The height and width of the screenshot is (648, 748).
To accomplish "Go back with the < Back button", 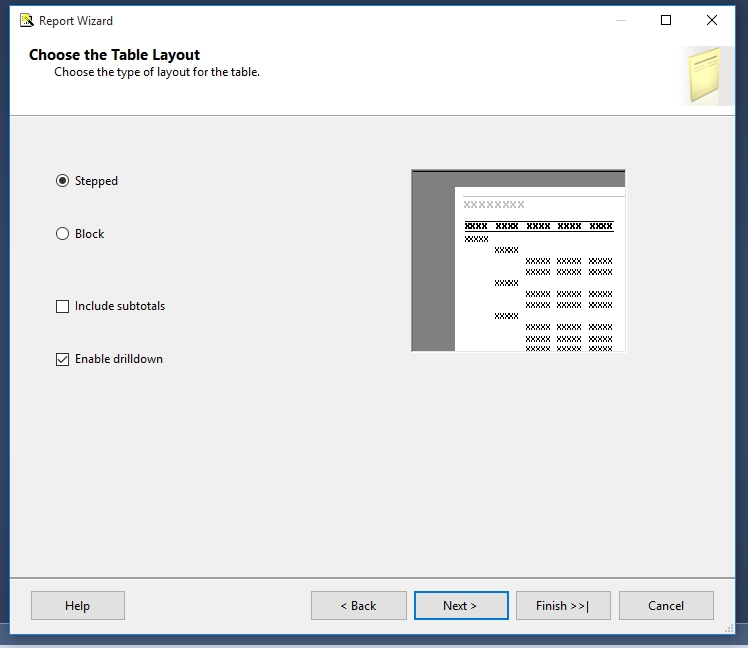I will point(358,606).
